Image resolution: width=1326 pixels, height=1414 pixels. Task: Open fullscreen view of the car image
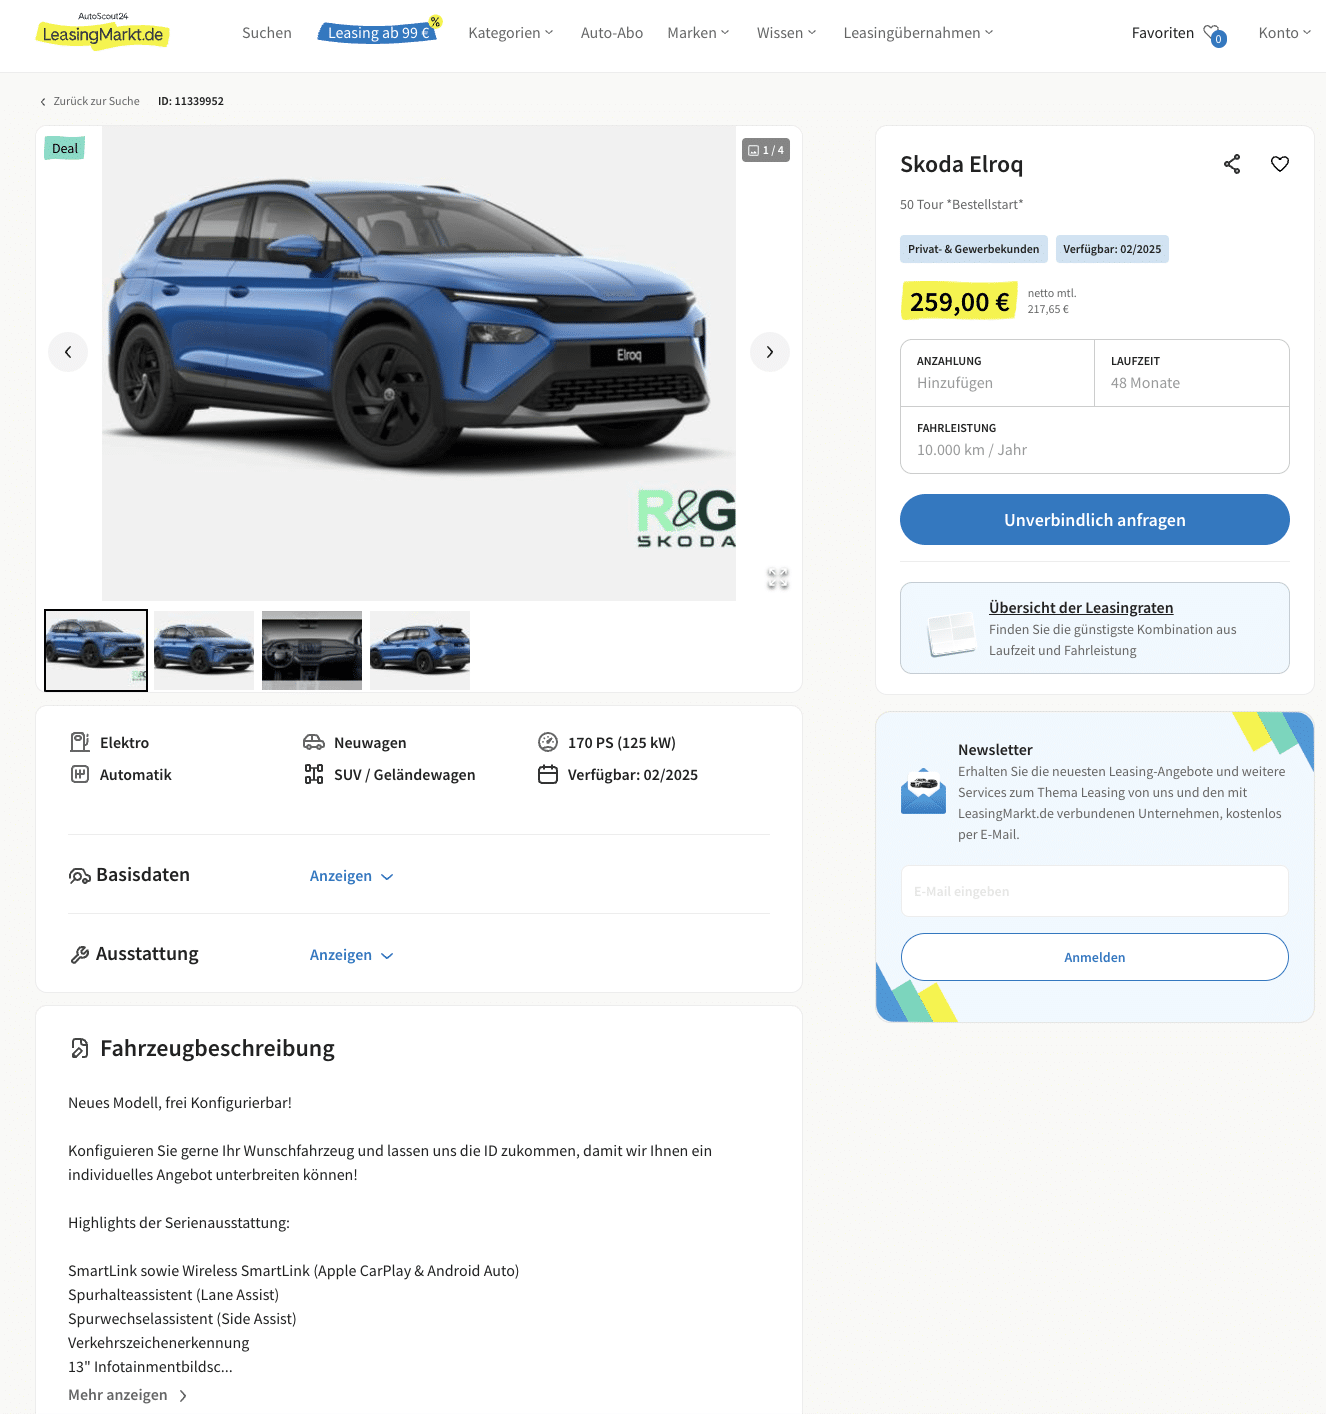[778, 578]
